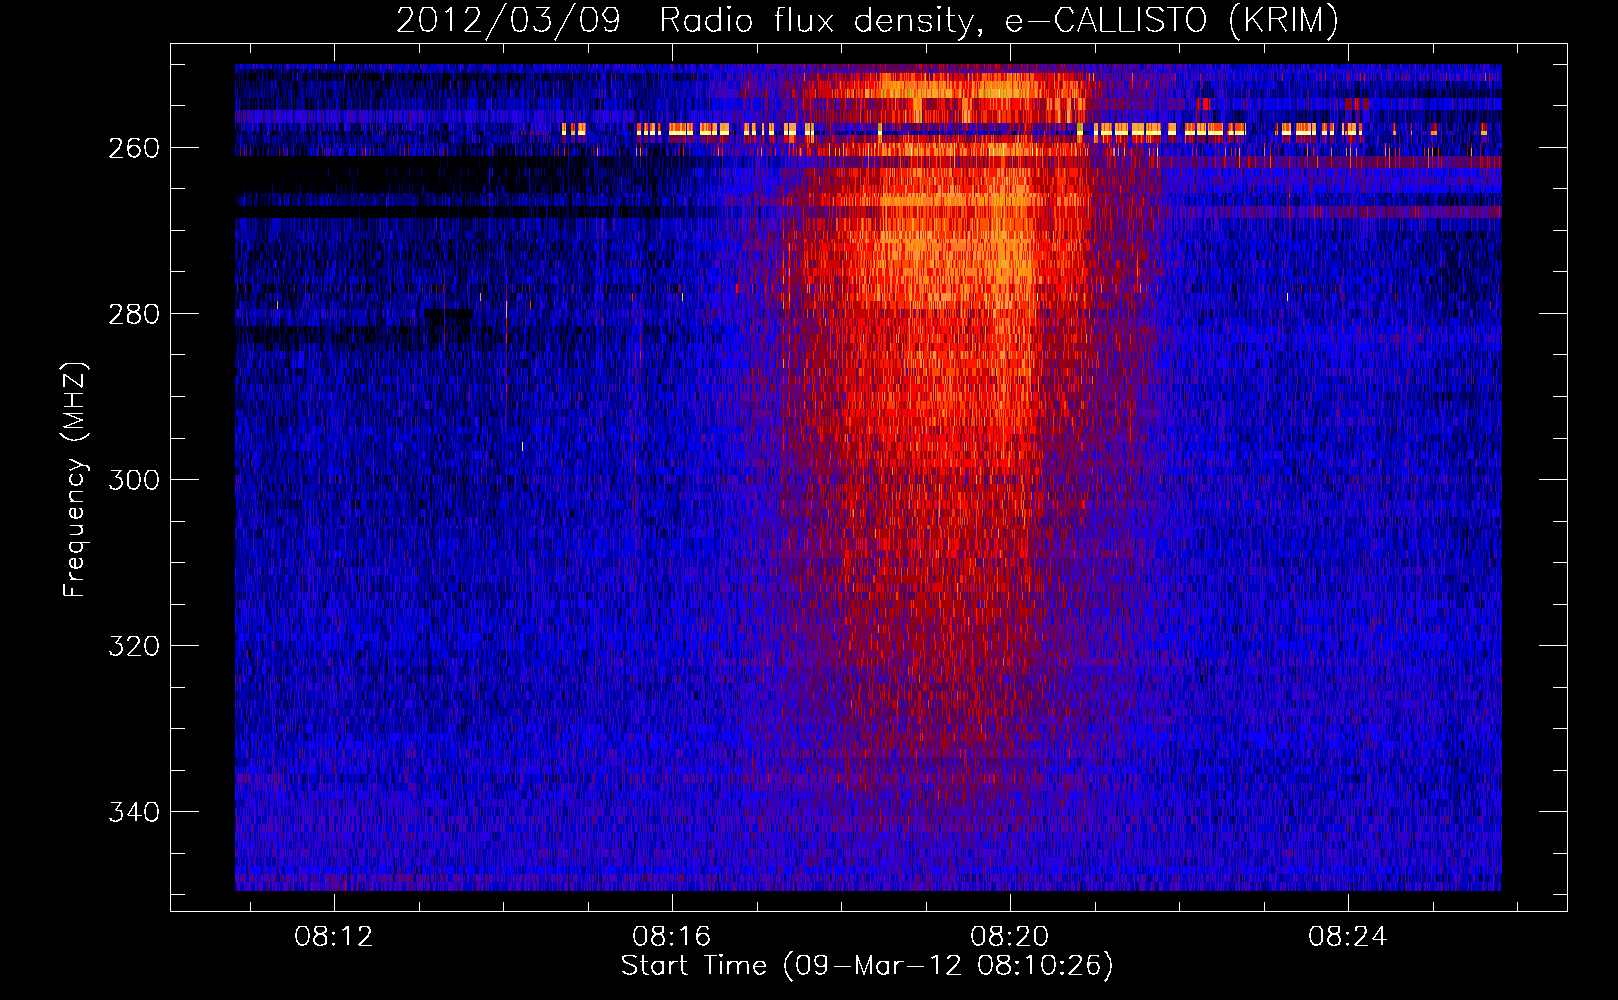Click the 280 frequency tick label
The width and height of the screenshot is (1618, 1000).
(x=134, y=315)
